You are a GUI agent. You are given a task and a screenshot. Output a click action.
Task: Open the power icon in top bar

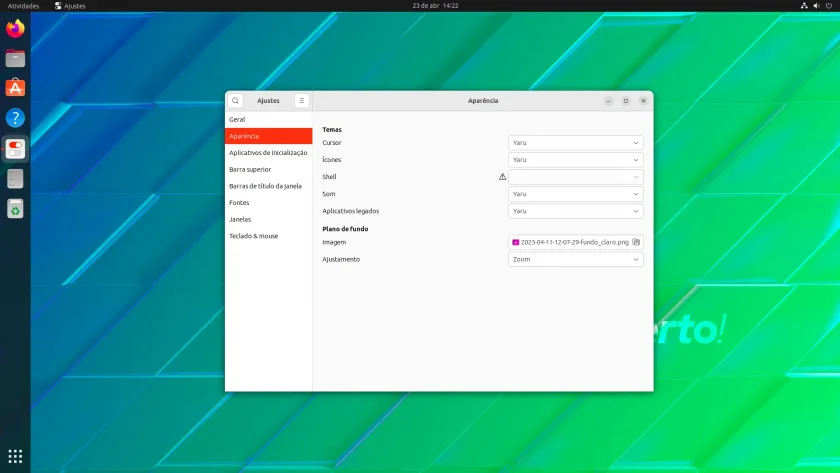pos(829,5)
